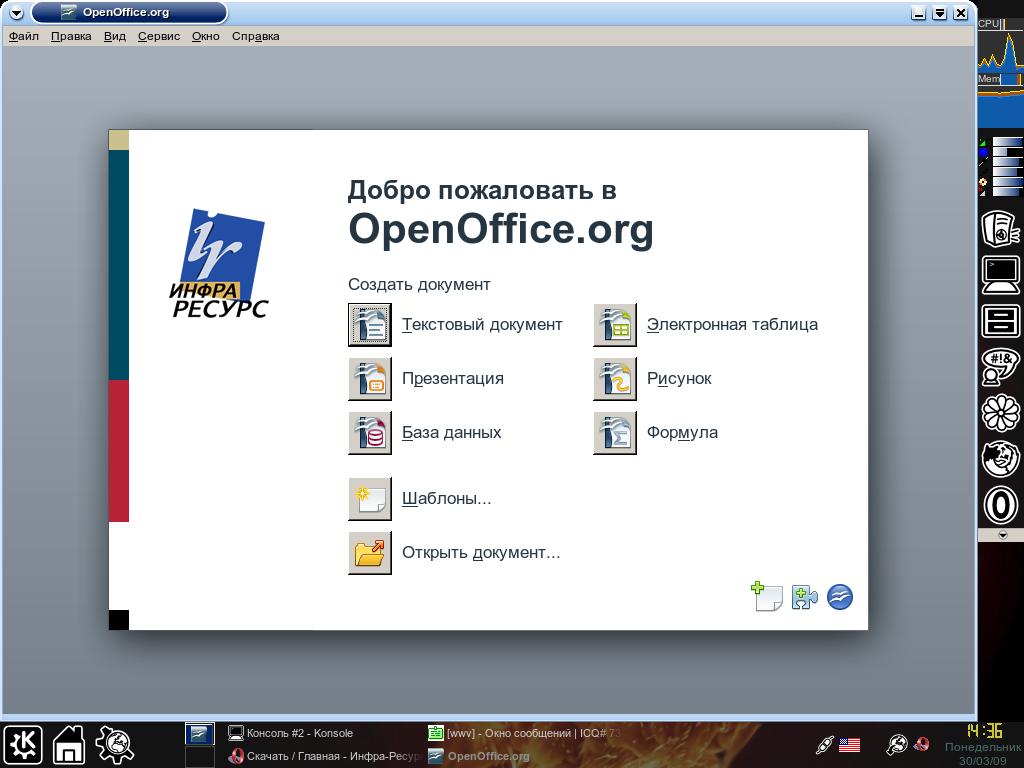Screen dimensions: 1024x768
Task: Click the База данных icon
Action: [x=369, y=433]
